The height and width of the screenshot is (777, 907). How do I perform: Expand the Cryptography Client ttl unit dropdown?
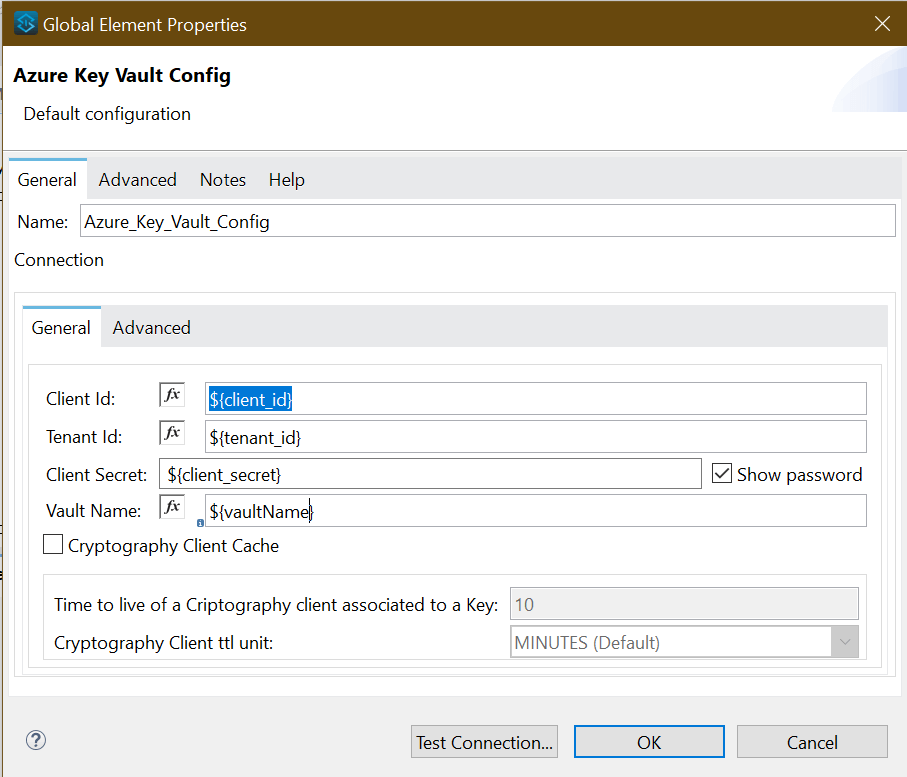[844, 642]
